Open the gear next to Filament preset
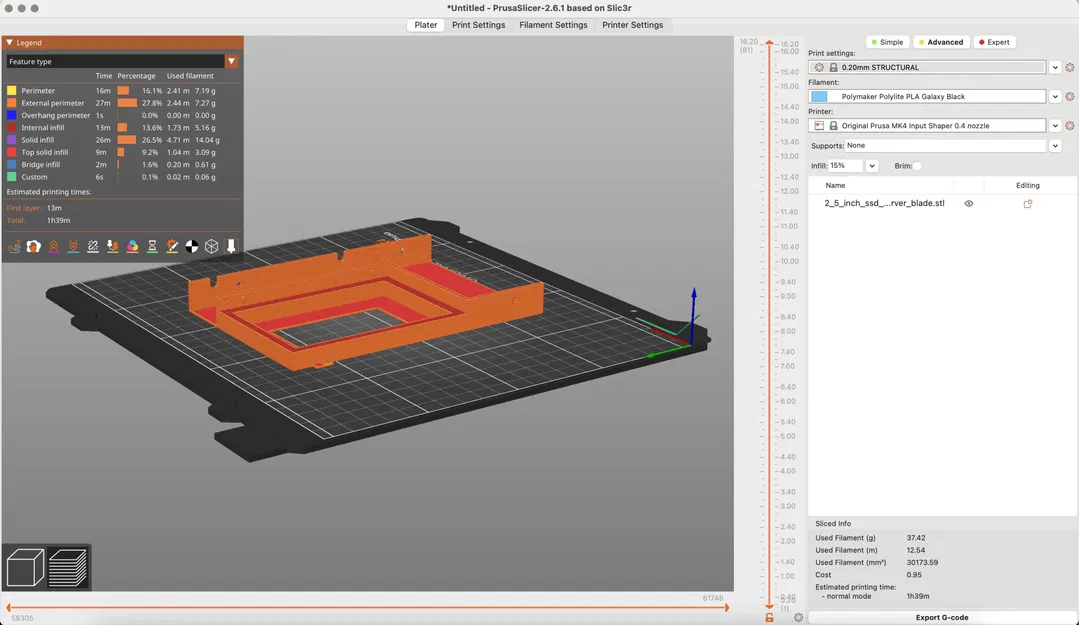This screenshot has width=1079, height=625. click(1070, 97)
